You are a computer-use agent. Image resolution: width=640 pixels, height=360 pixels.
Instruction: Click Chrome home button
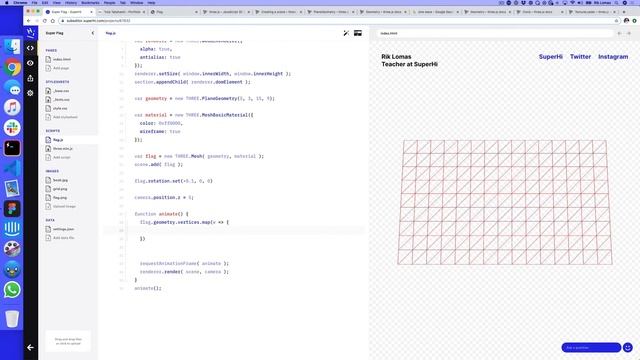[53, 21]
